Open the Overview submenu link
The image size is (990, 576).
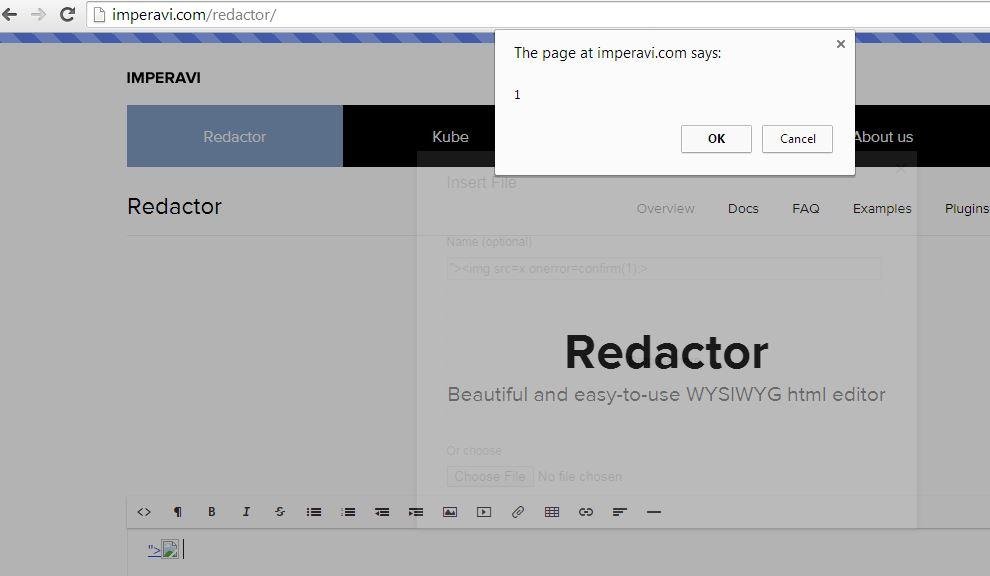click(x=665, y=208)
